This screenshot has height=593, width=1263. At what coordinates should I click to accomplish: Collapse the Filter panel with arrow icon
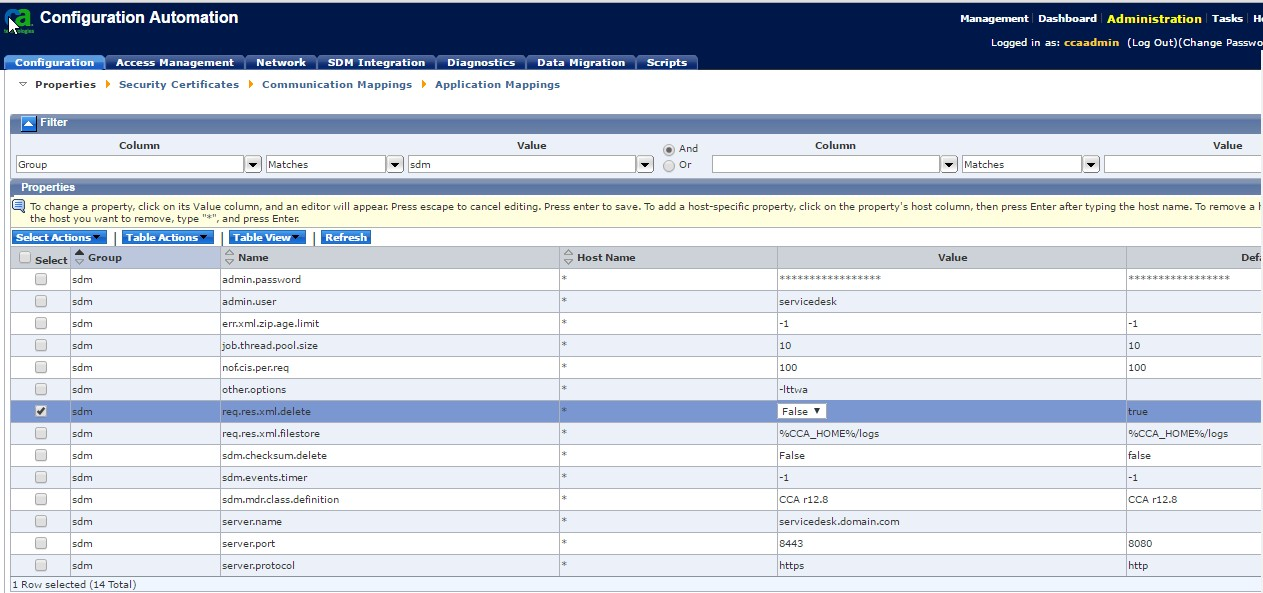click(29, 123)
